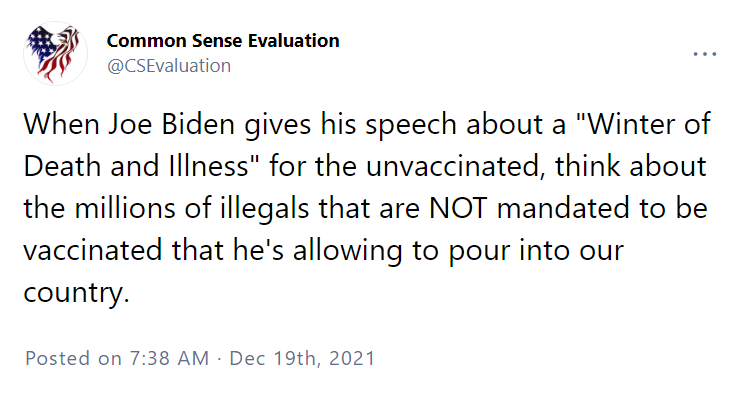Click the word "mandated" in the post
Viewport: 733px width, 395px height.
[x=563, y=208]
